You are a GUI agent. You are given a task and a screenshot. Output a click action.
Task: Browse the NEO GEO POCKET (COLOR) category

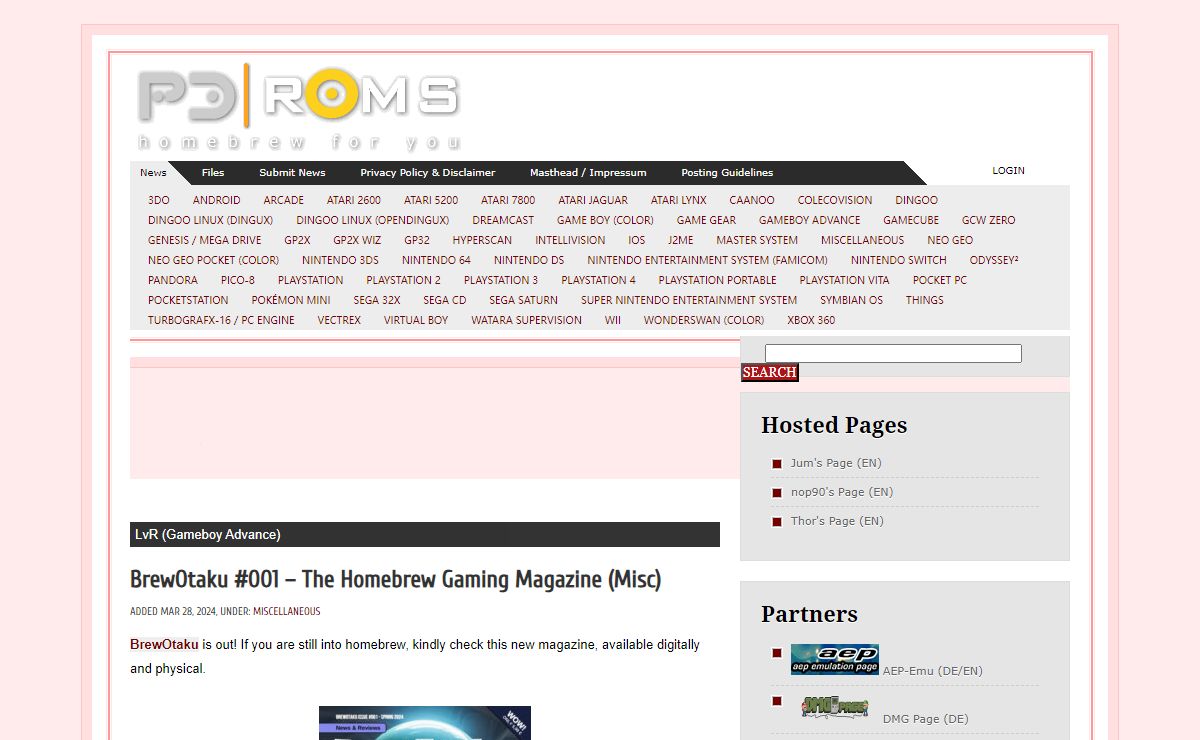[214, 260]
